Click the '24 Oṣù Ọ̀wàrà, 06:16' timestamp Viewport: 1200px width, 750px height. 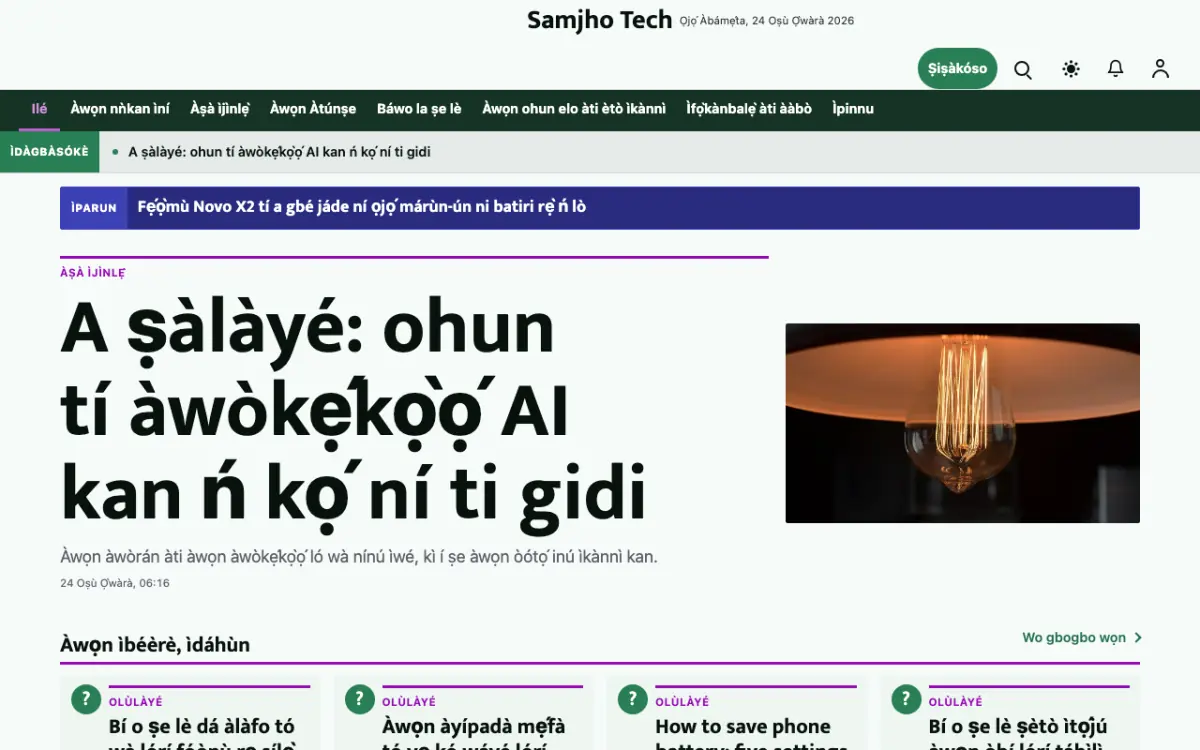[x=115, y=583]
